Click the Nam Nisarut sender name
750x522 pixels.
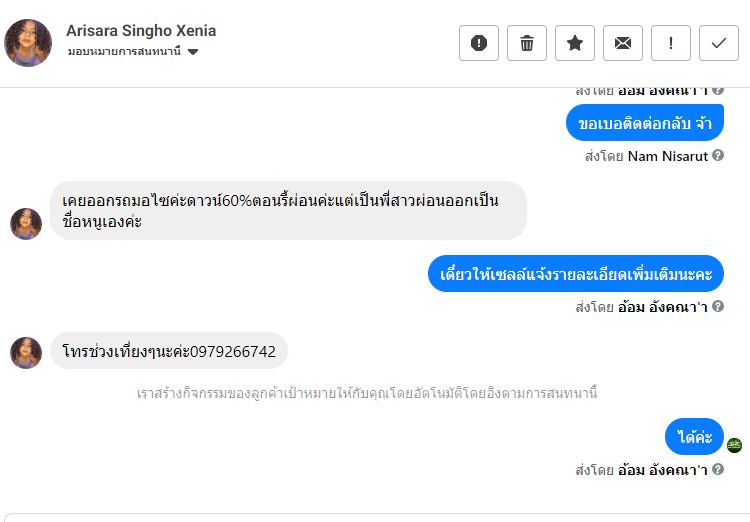tap(667, 156)
